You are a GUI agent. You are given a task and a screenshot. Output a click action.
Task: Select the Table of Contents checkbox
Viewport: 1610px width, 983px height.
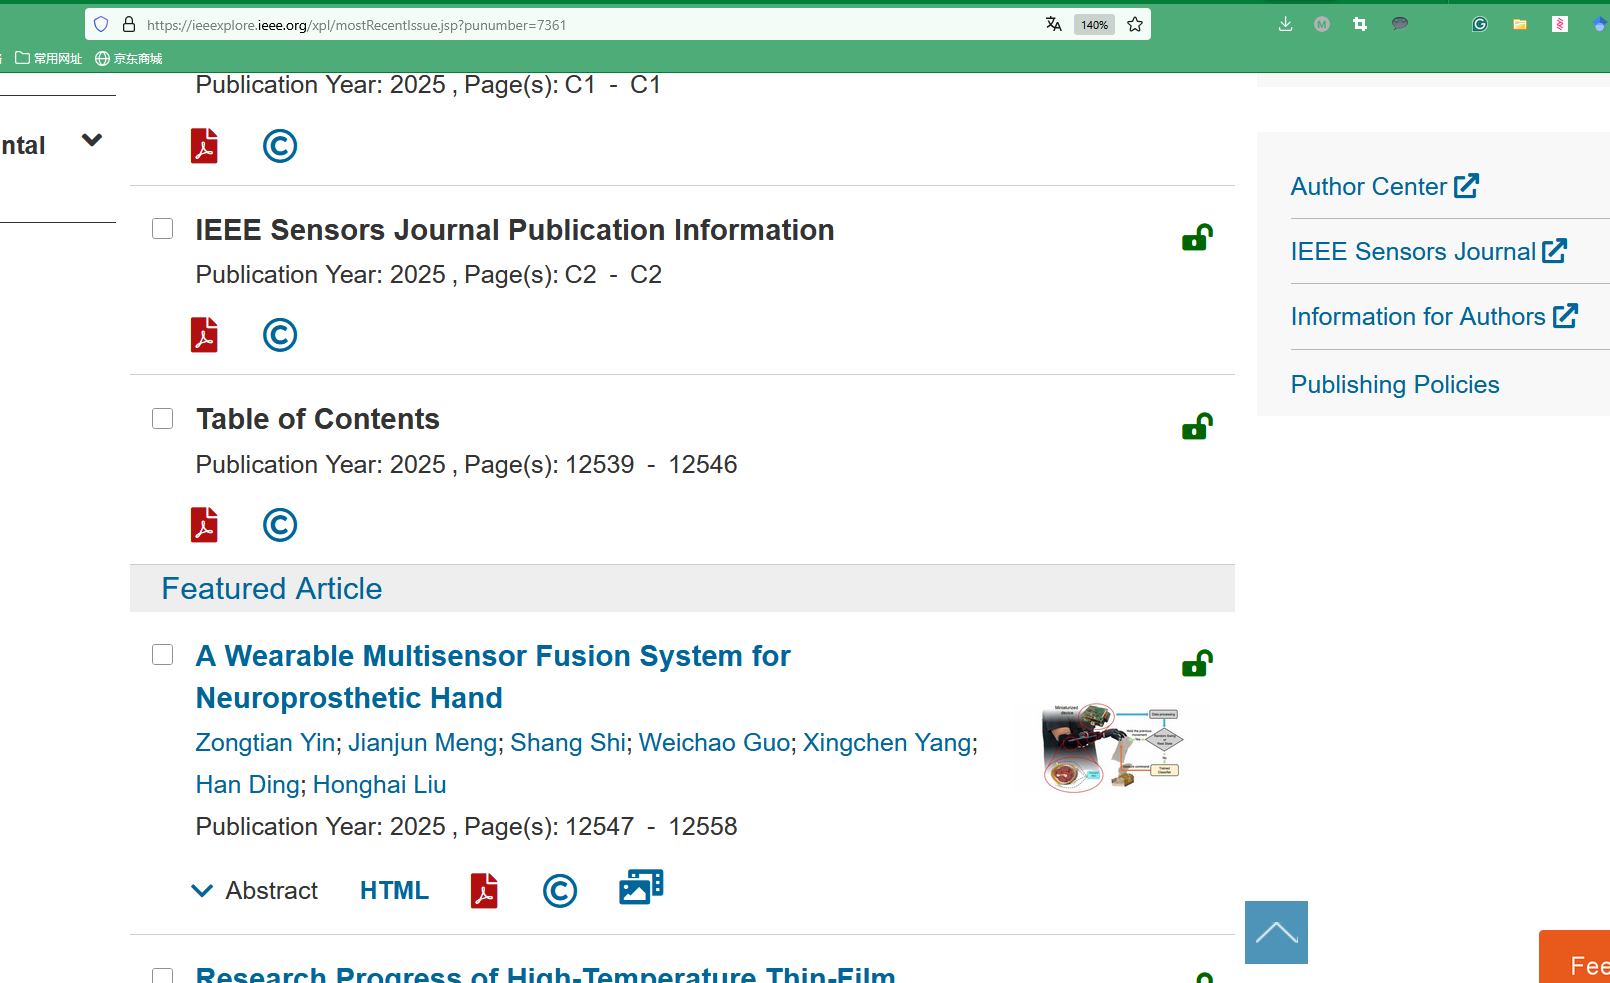coord(163,418)
